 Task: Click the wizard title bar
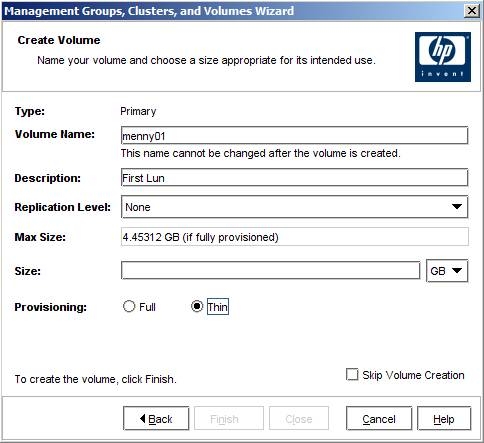click(233, 11)
